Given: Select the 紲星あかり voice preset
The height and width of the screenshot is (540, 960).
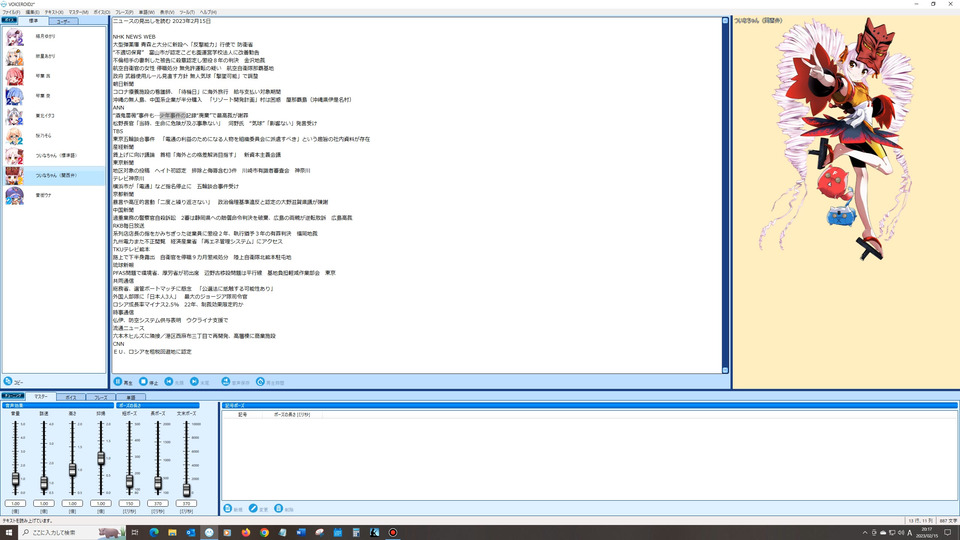Looking at the screenshot, I should (54, 56).
